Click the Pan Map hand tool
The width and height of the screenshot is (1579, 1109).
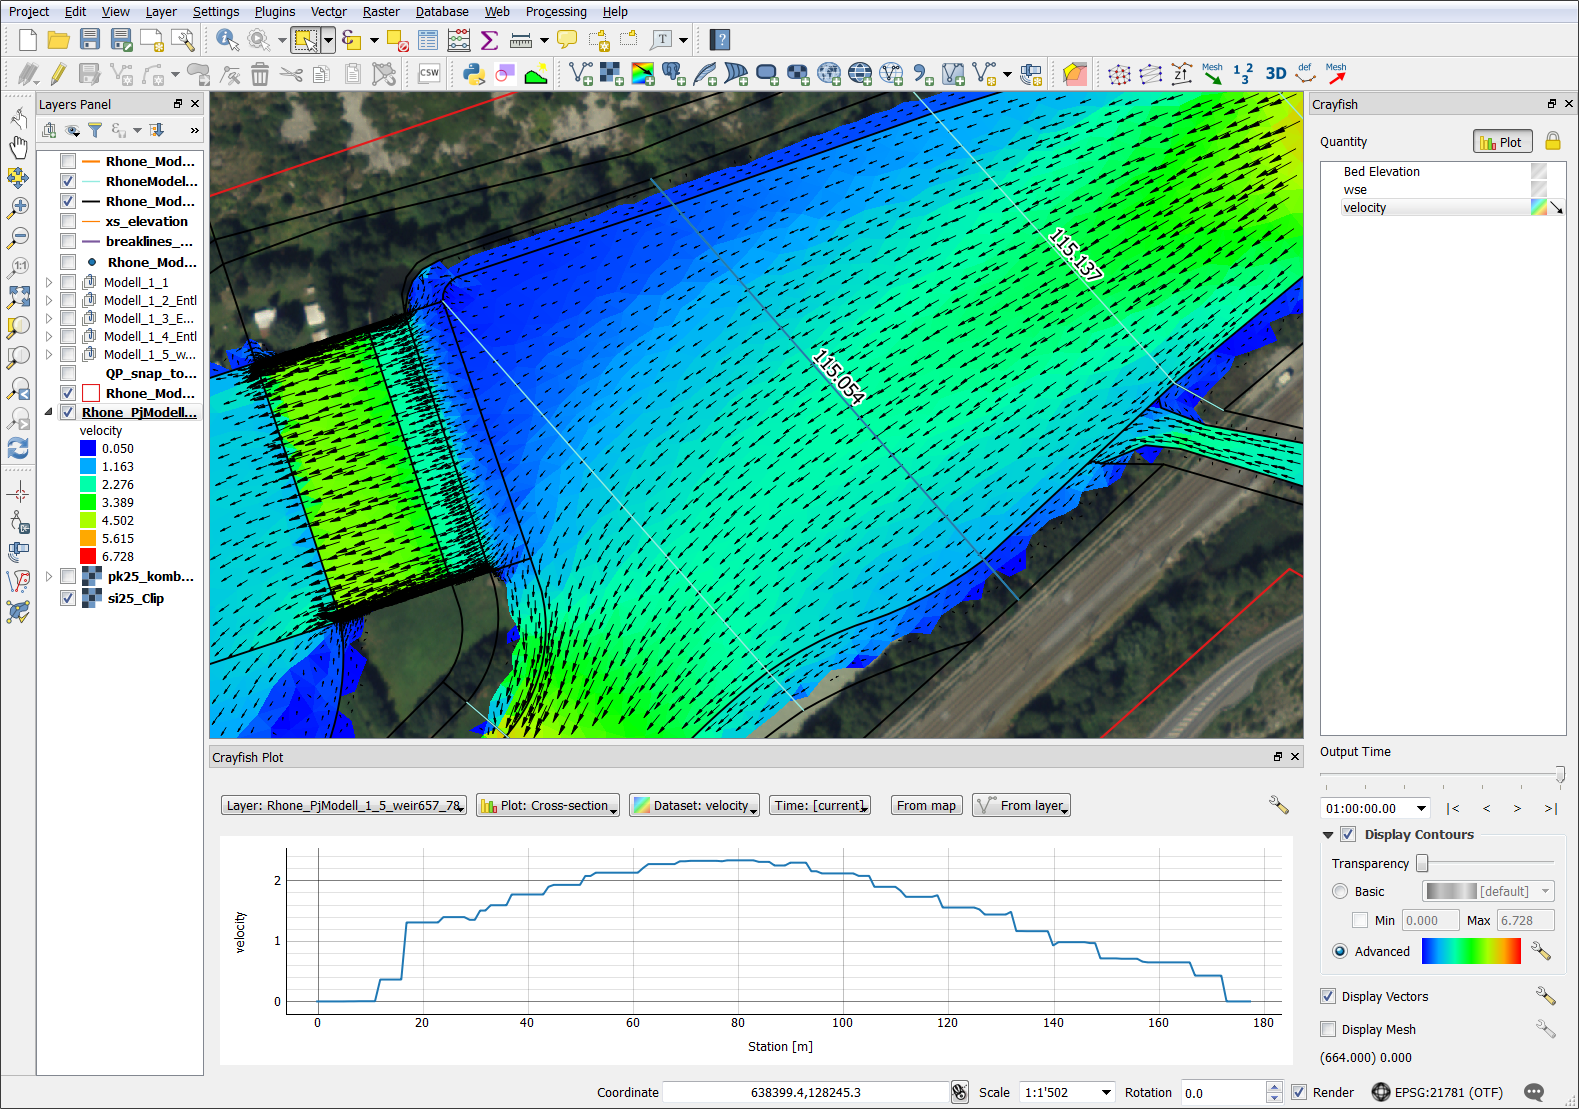(x=18, y=148)
